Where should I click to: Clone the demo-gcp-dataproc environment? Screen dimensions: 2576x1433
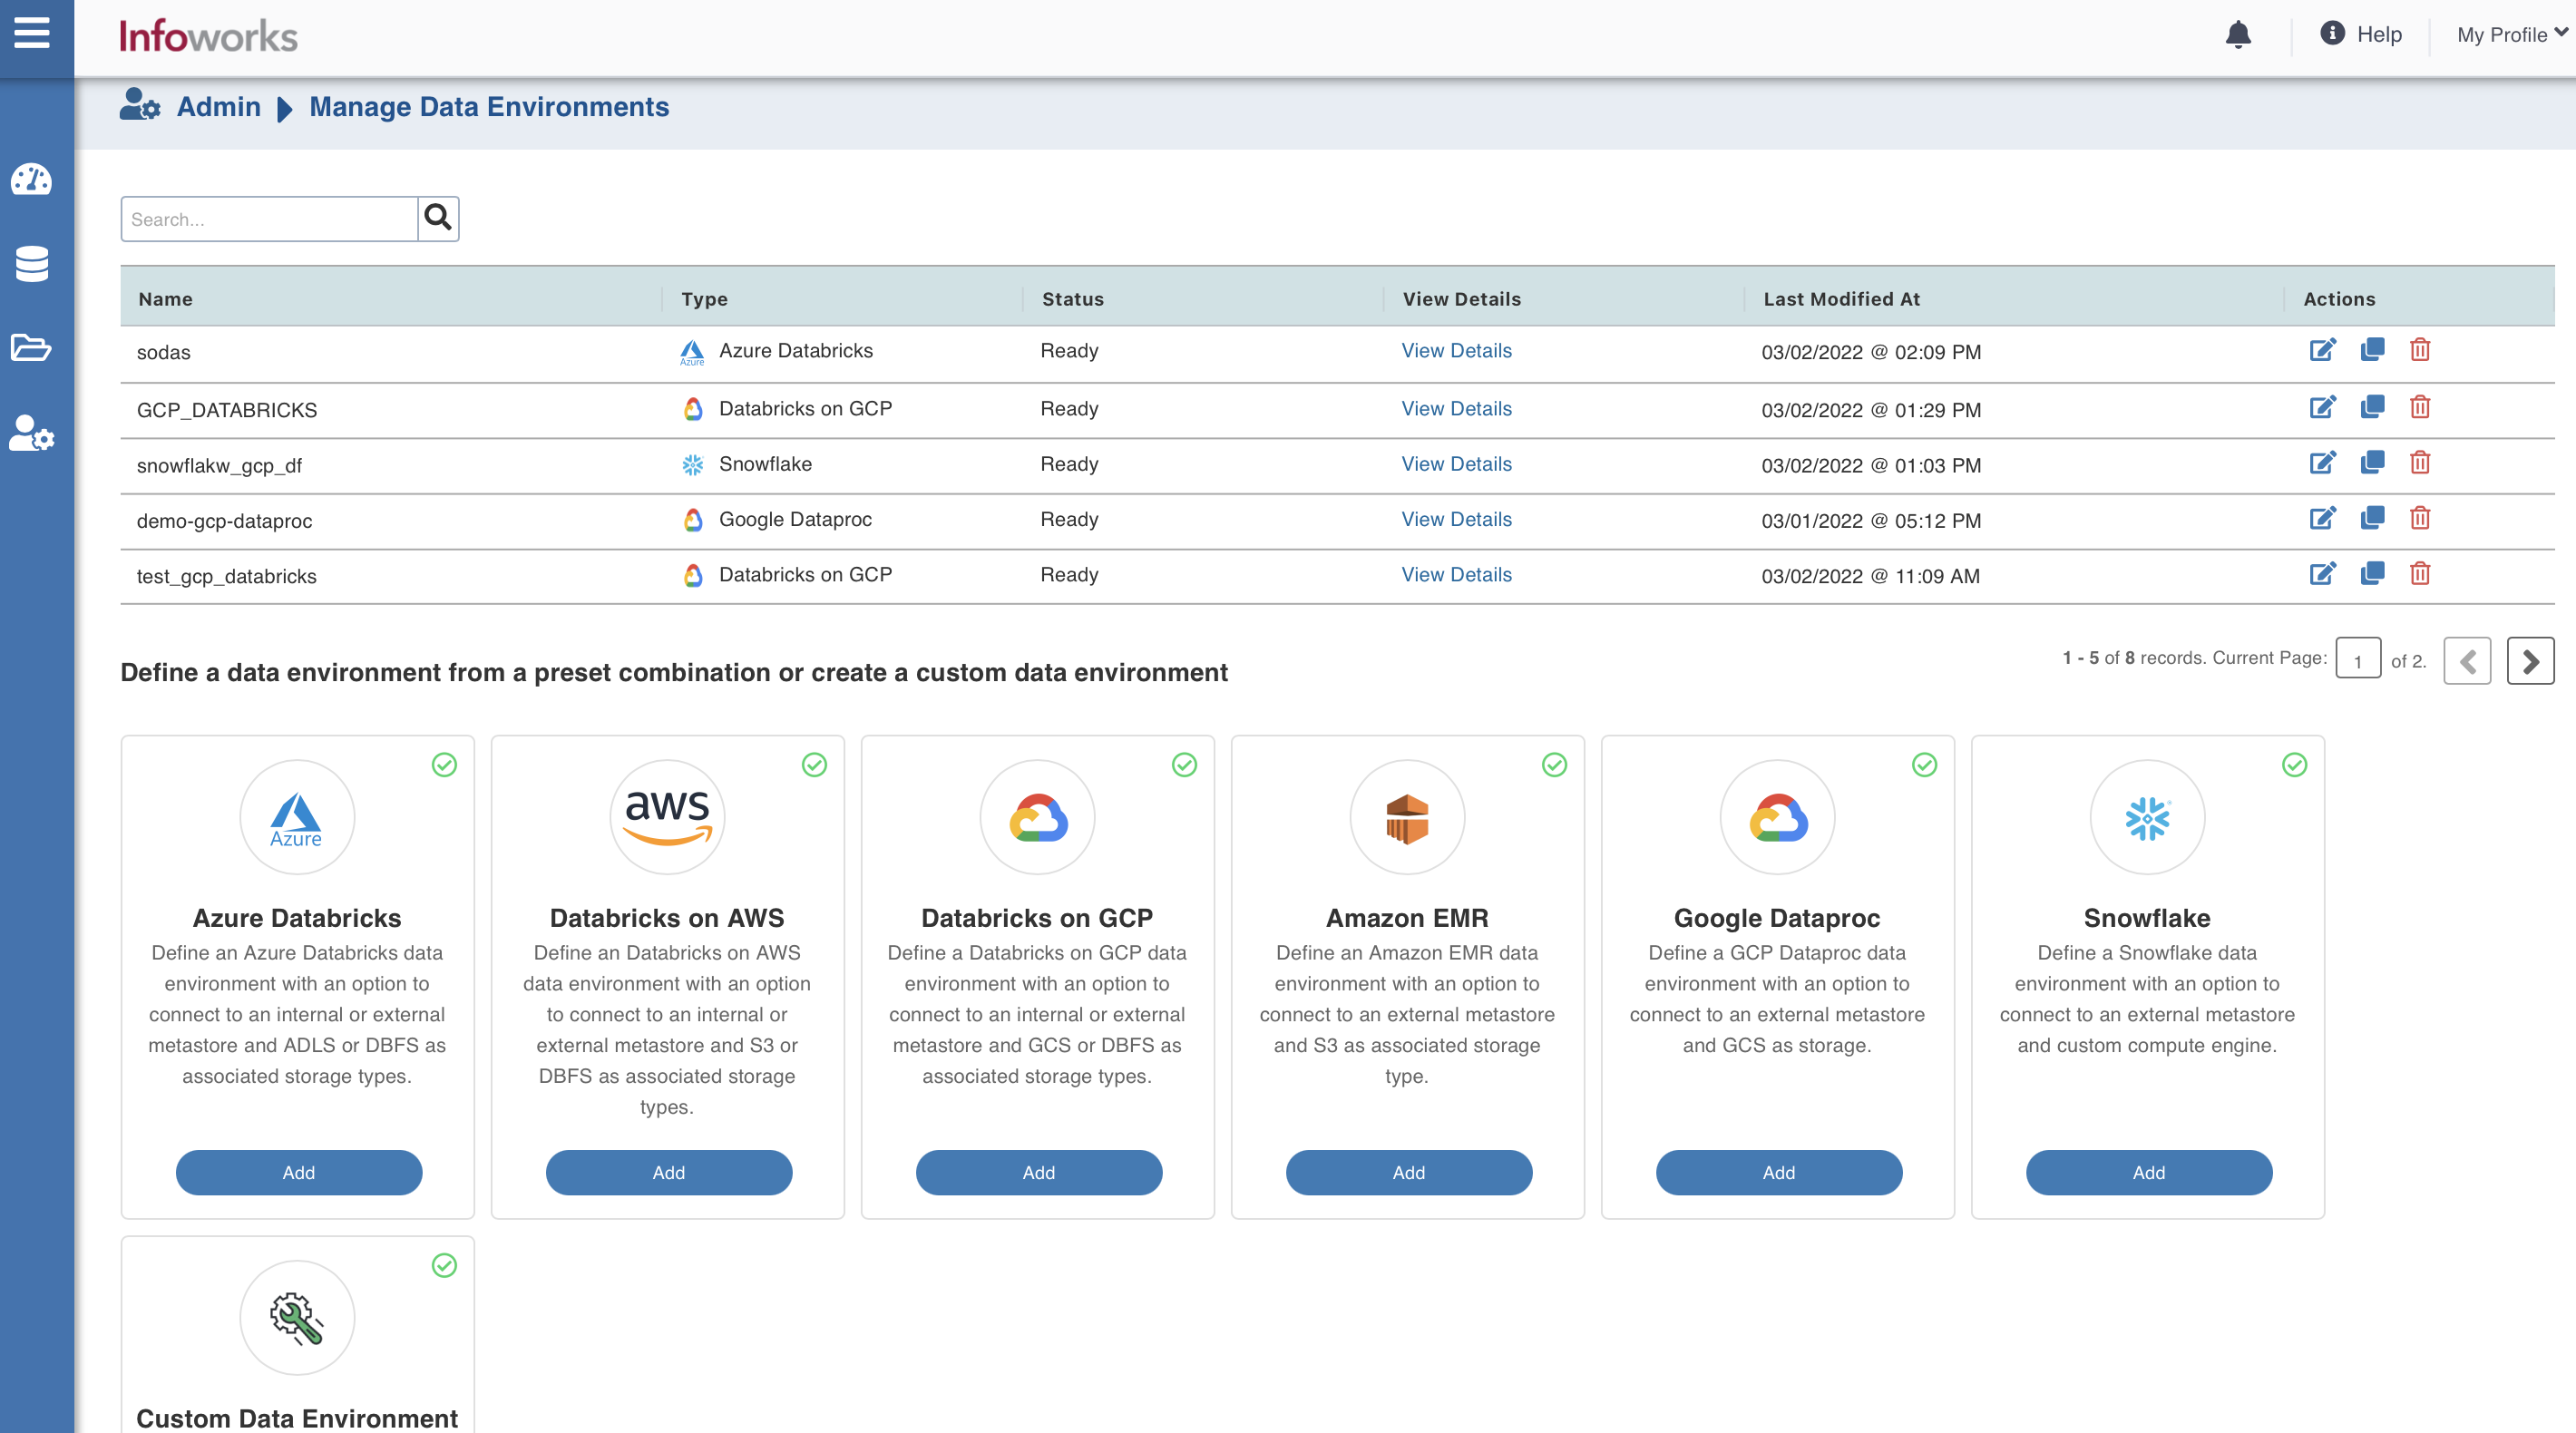2372,518
